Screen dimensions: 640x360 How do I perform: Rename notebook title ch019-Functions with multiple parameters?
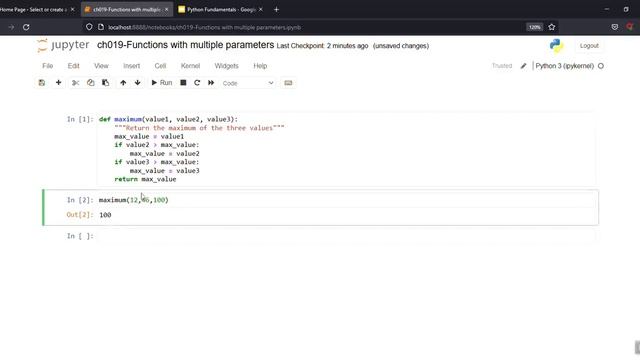185,45
